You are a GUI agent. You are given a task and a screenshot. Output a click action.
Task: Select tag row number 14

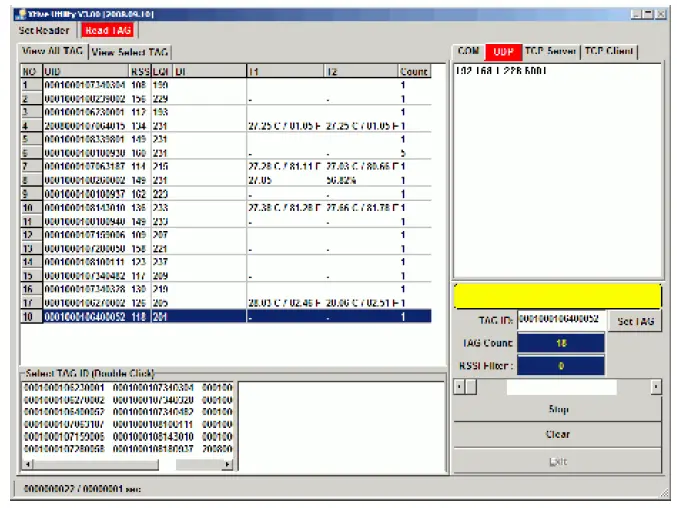click(x=226, y=262)
